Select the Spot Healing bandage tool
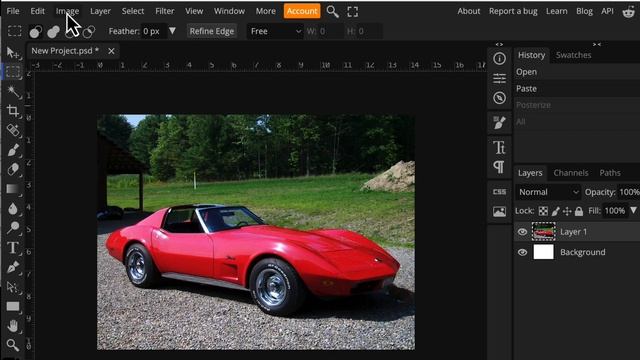The height and width of the screenshot is (360, 640). 13,131
